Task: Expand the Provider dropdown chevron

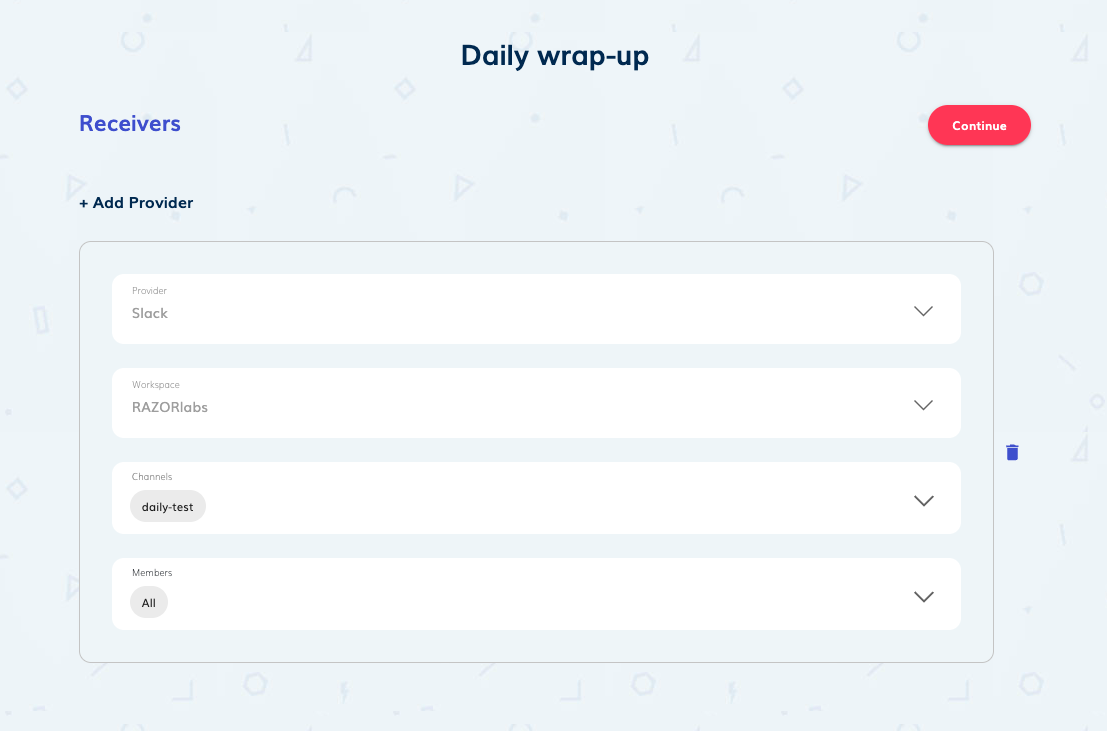Action: point(923,311)
